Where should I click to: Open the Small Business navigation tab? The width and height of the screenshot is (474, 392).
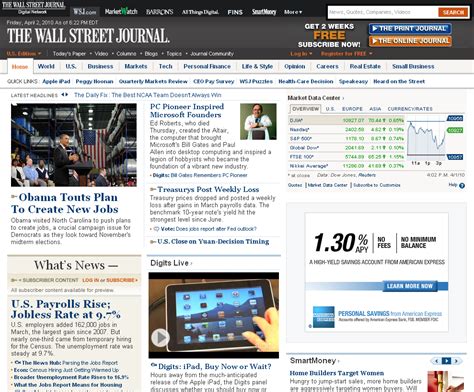pos(413,66)
